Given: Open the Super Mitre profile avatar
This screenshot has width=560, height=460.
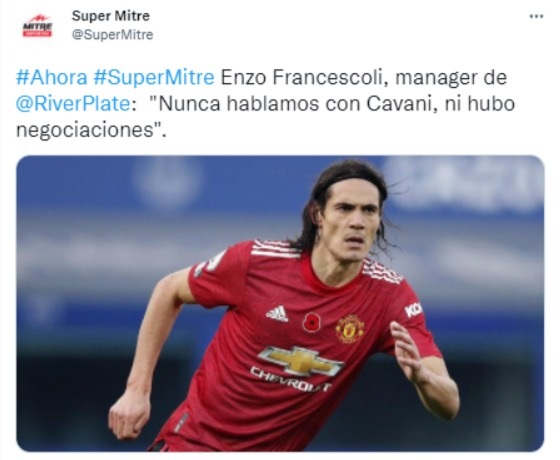Looking at the screenshot, I should click(x=38, y=26).
